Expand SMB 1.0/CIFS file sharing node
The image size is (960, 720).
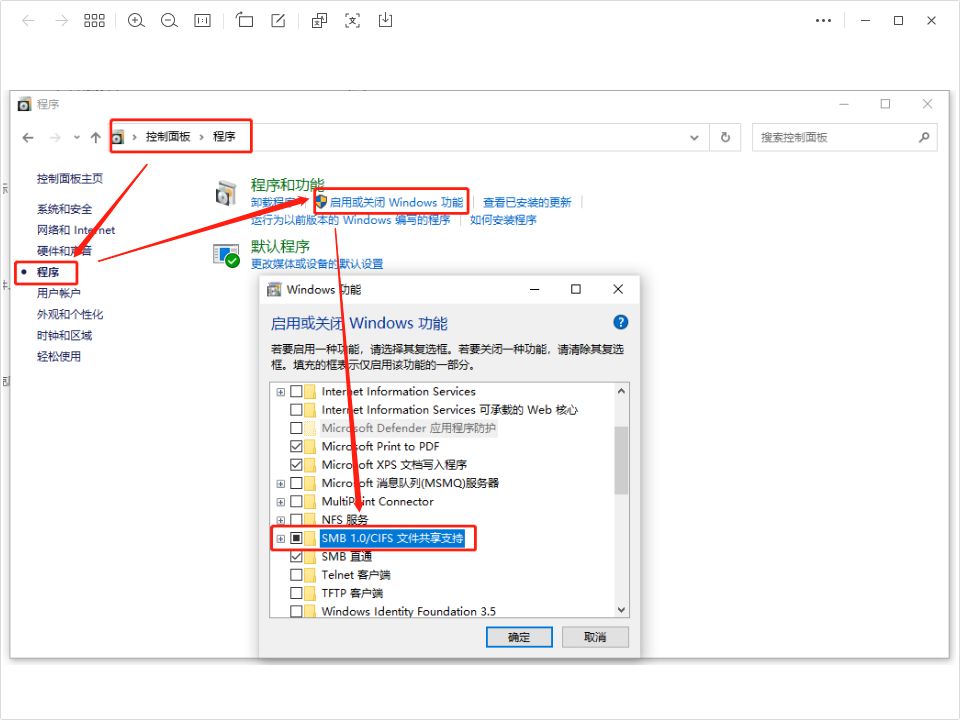tap(280, 539)
